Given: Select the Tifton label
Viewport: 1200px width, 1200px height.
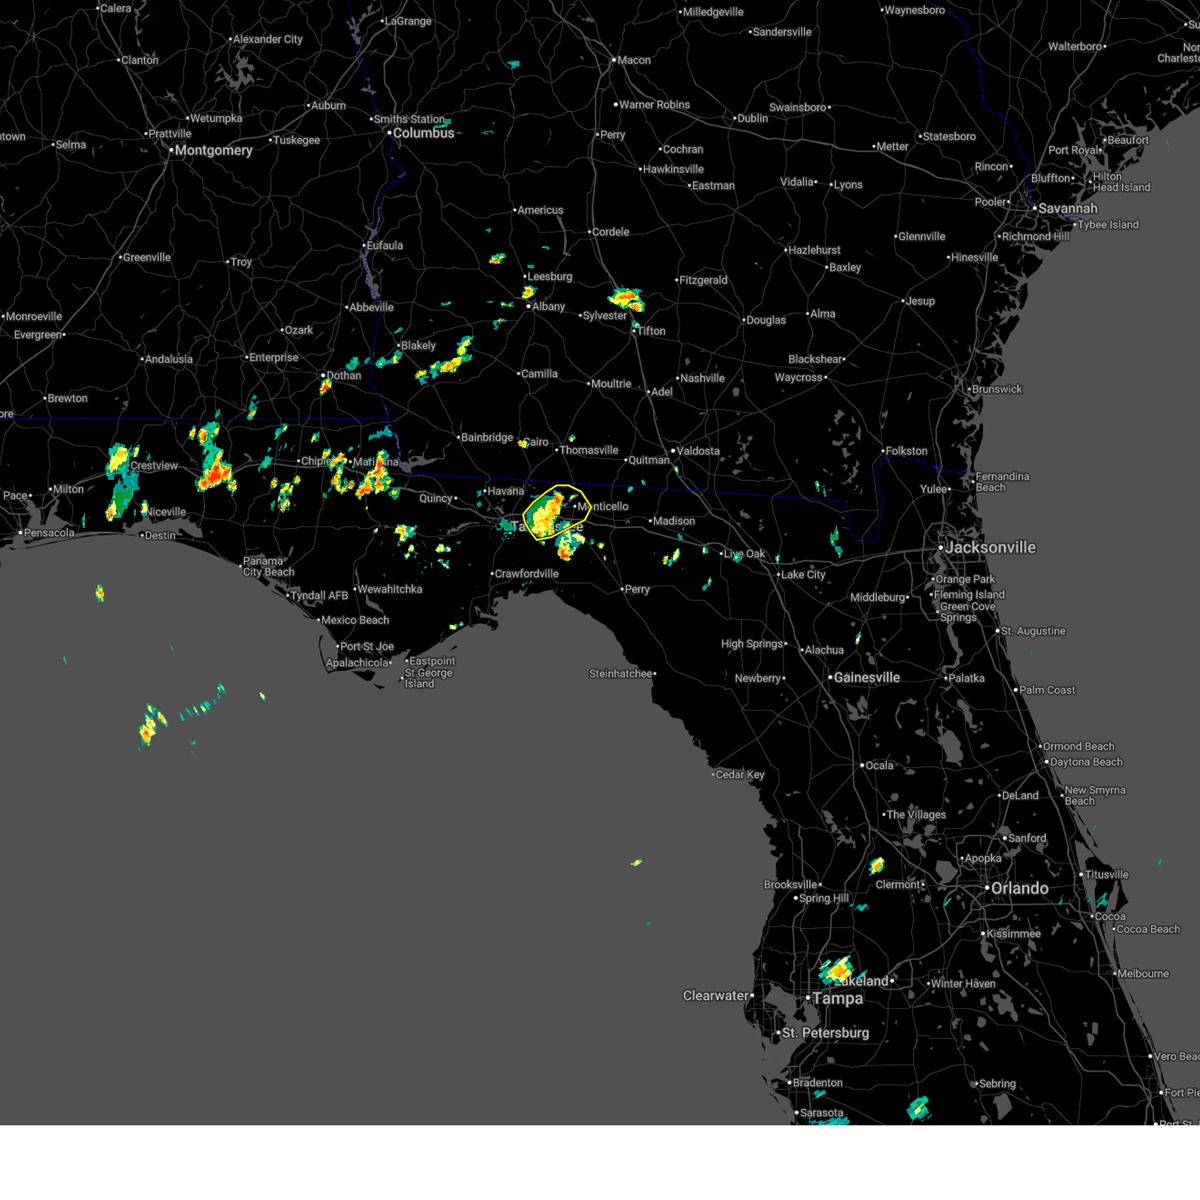Looking at the screenshot, I should click(651, 331).
